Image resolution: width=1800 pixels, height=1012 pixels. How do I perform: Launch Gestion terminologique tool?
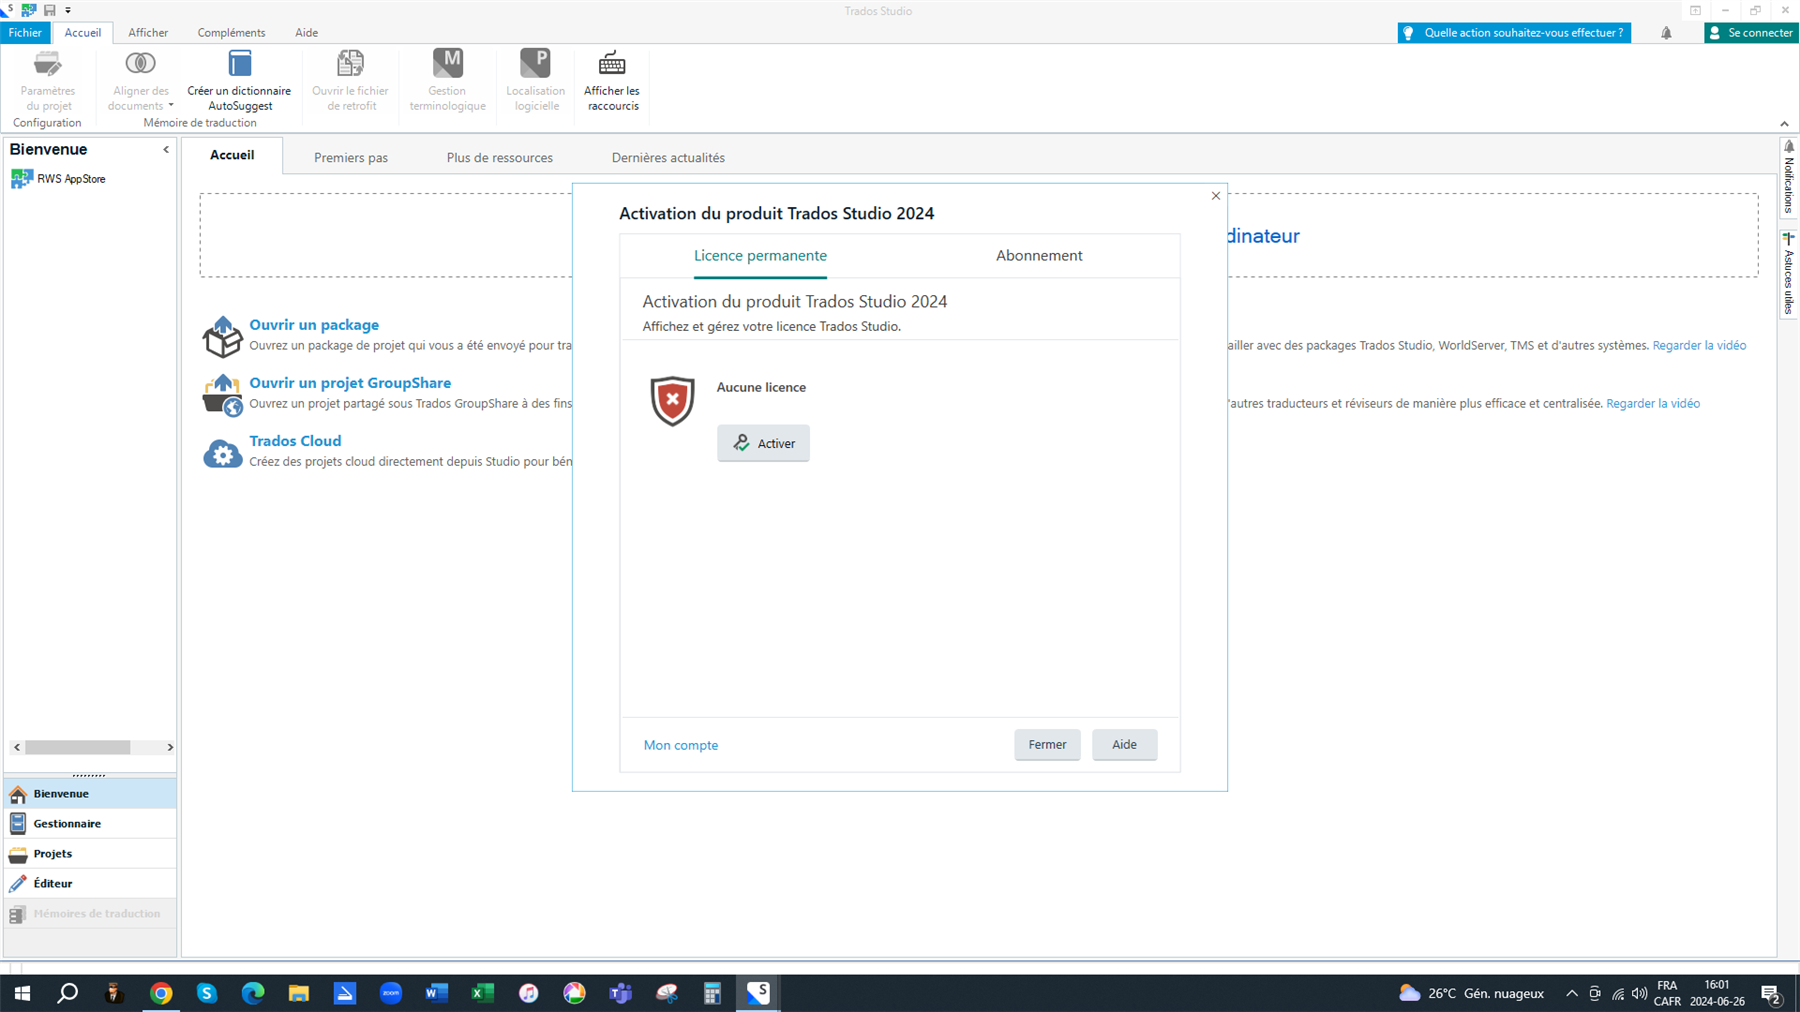(447, 80)
